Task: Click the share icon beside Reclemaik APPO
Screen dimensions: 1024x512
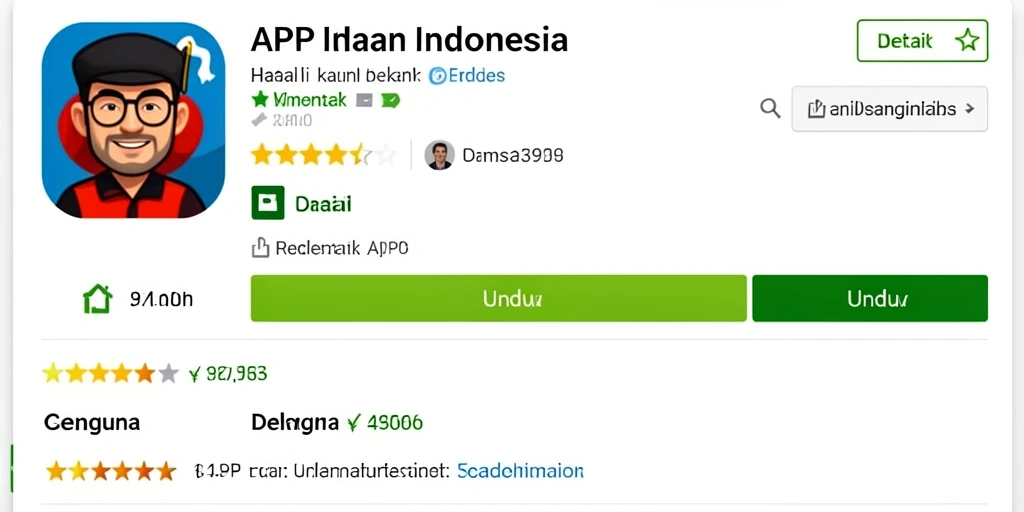Action: coord(260,248)
